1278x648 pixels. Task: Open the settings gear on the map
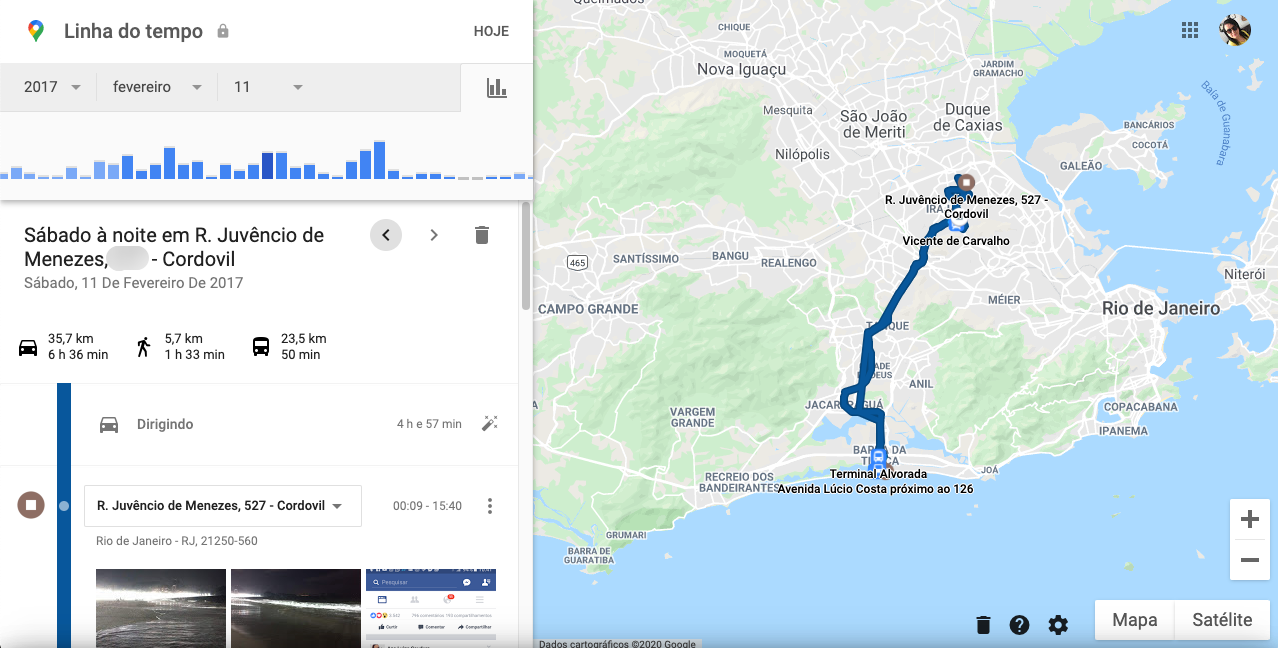1058,625
